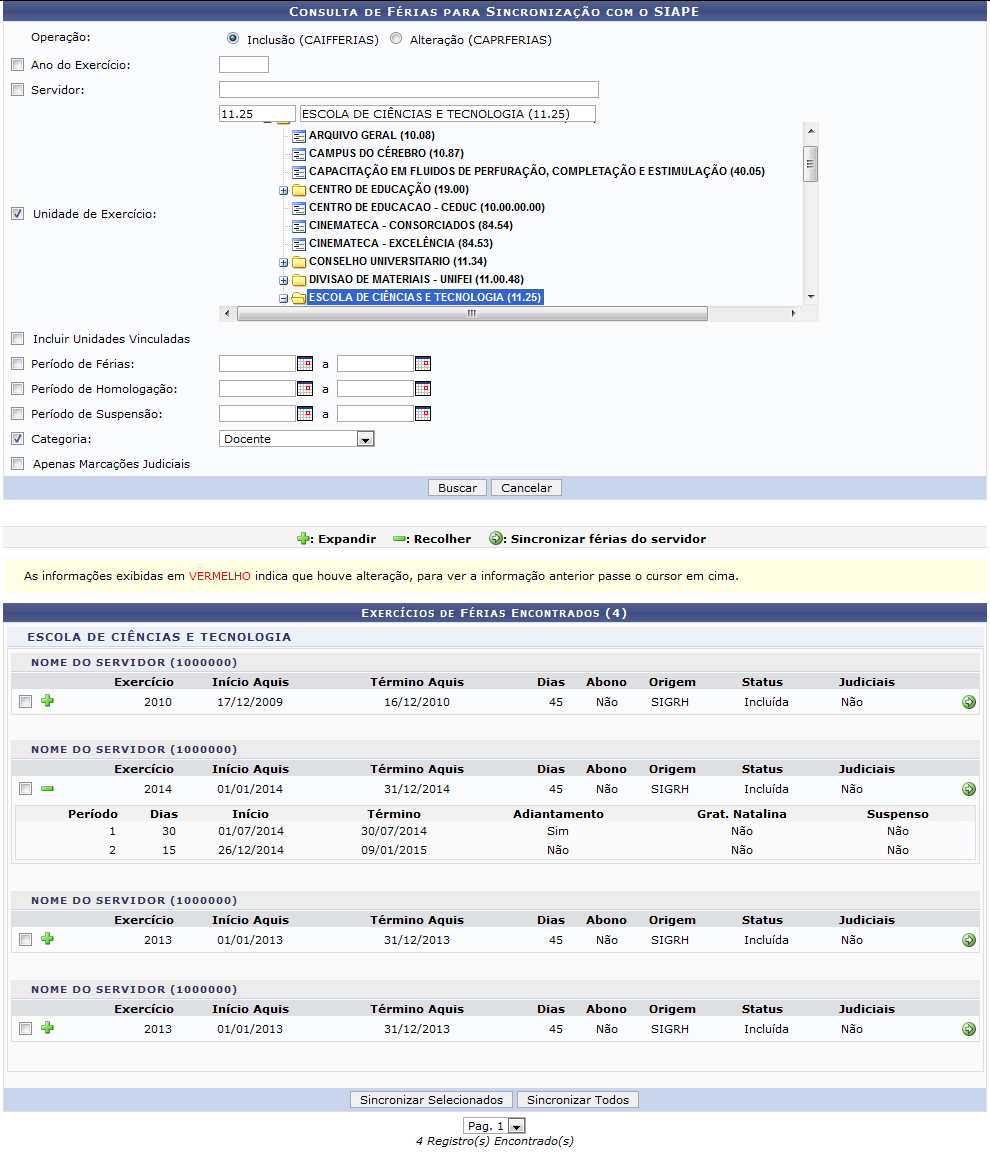Click the ARQUIVO GERAL unit icon in tree

click(x=299, y=135)
